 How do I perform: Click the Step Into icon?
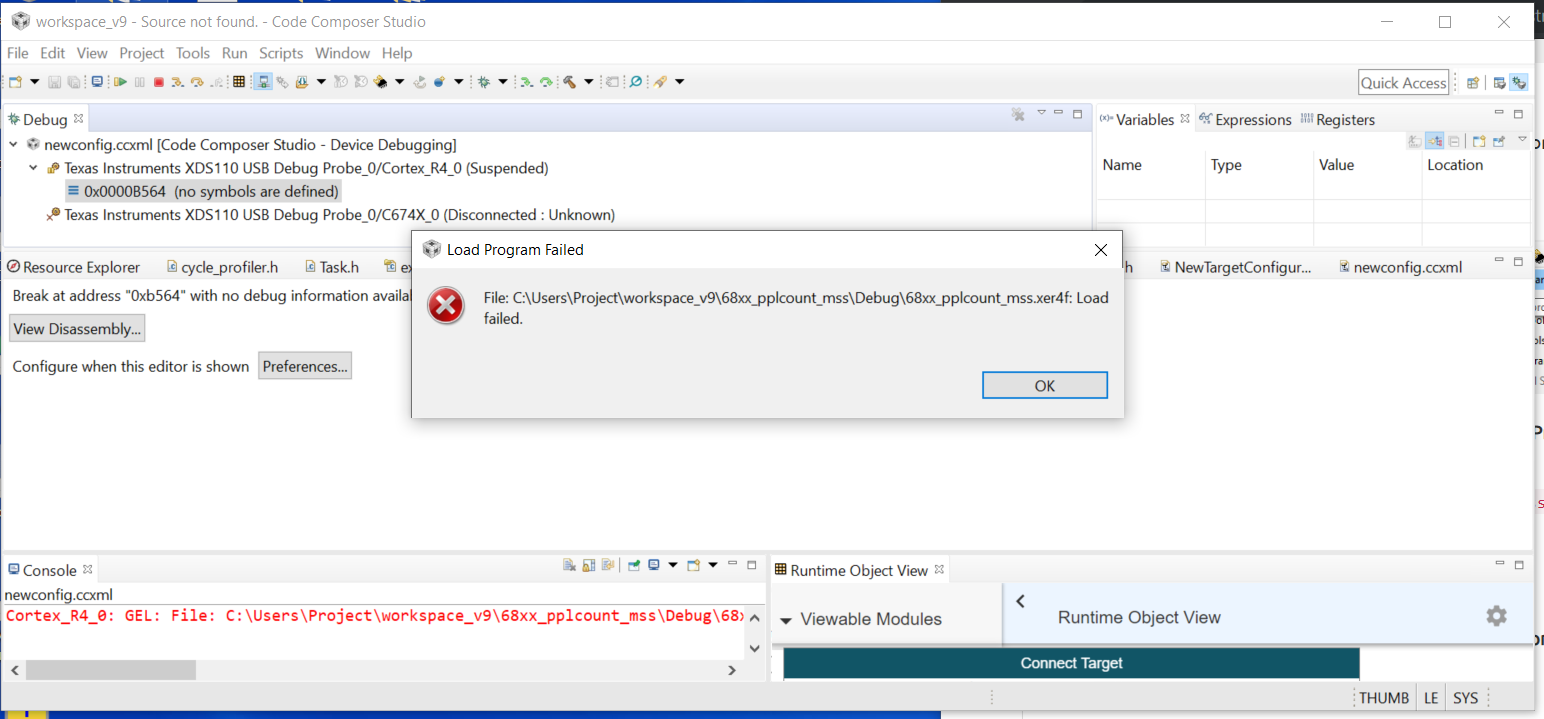pos(177,82)
